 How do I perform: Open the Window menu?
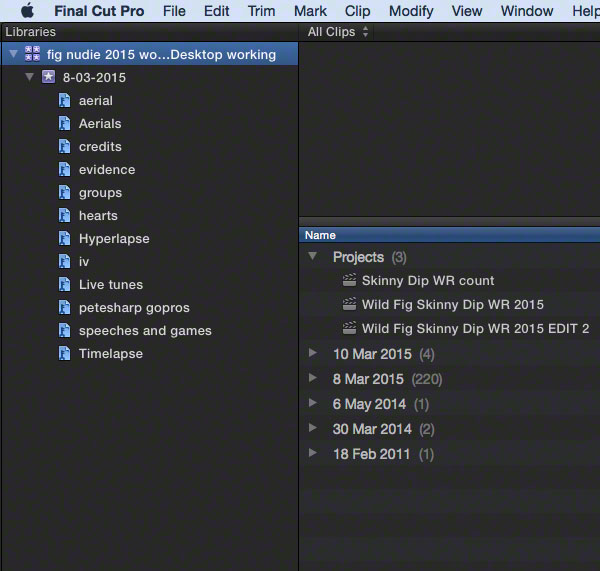click(527, 11)
